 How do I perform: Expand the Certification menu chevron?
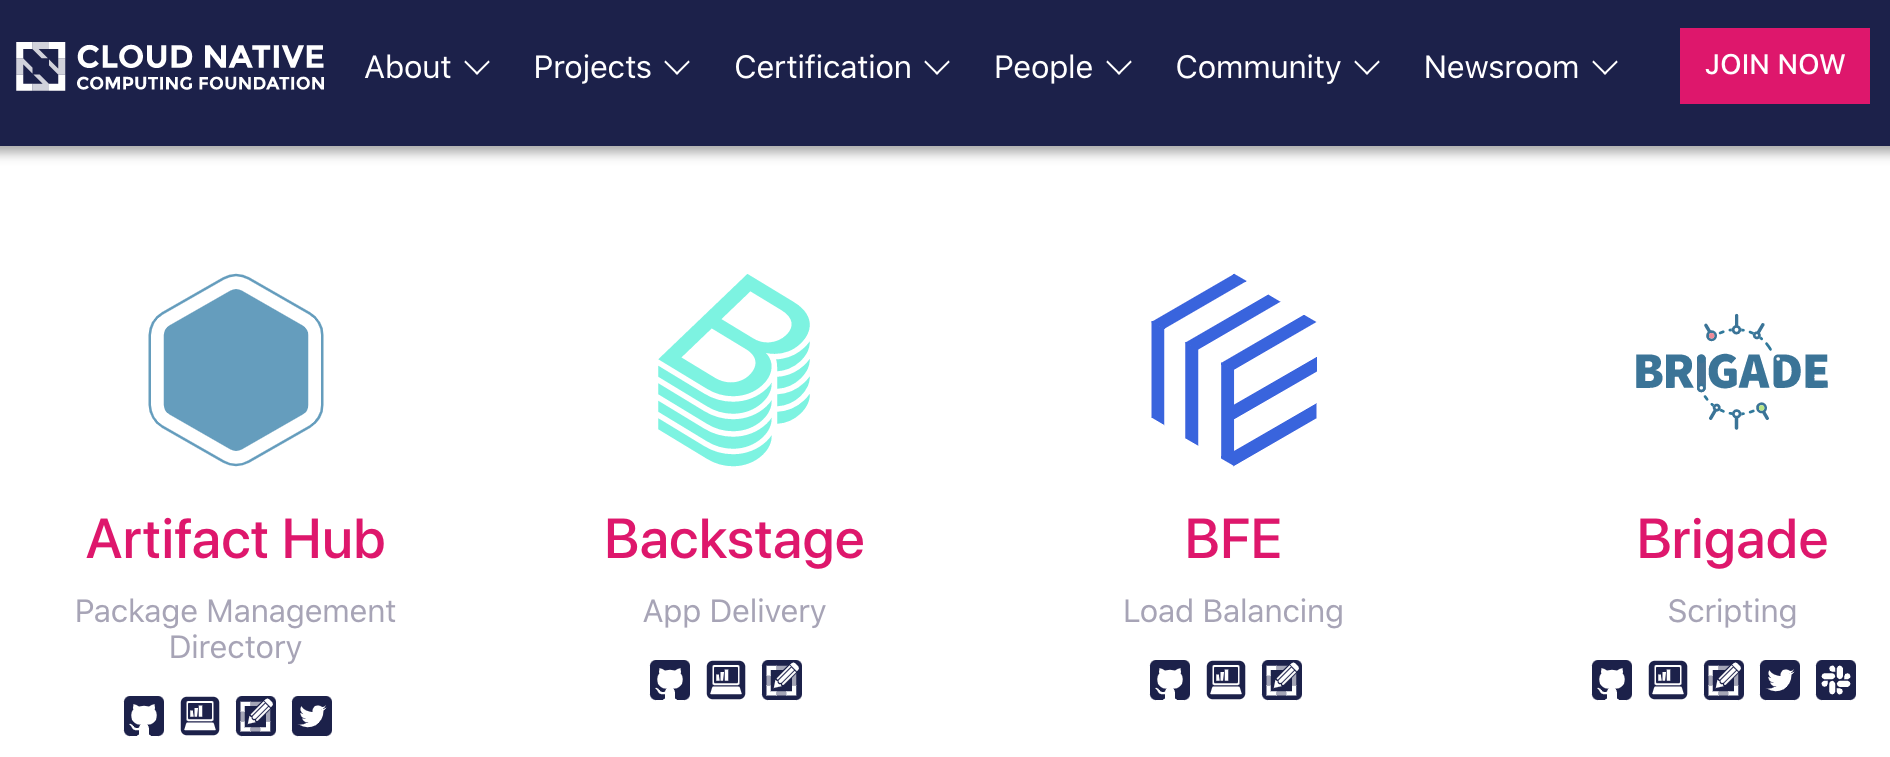[x=937, y=68]
